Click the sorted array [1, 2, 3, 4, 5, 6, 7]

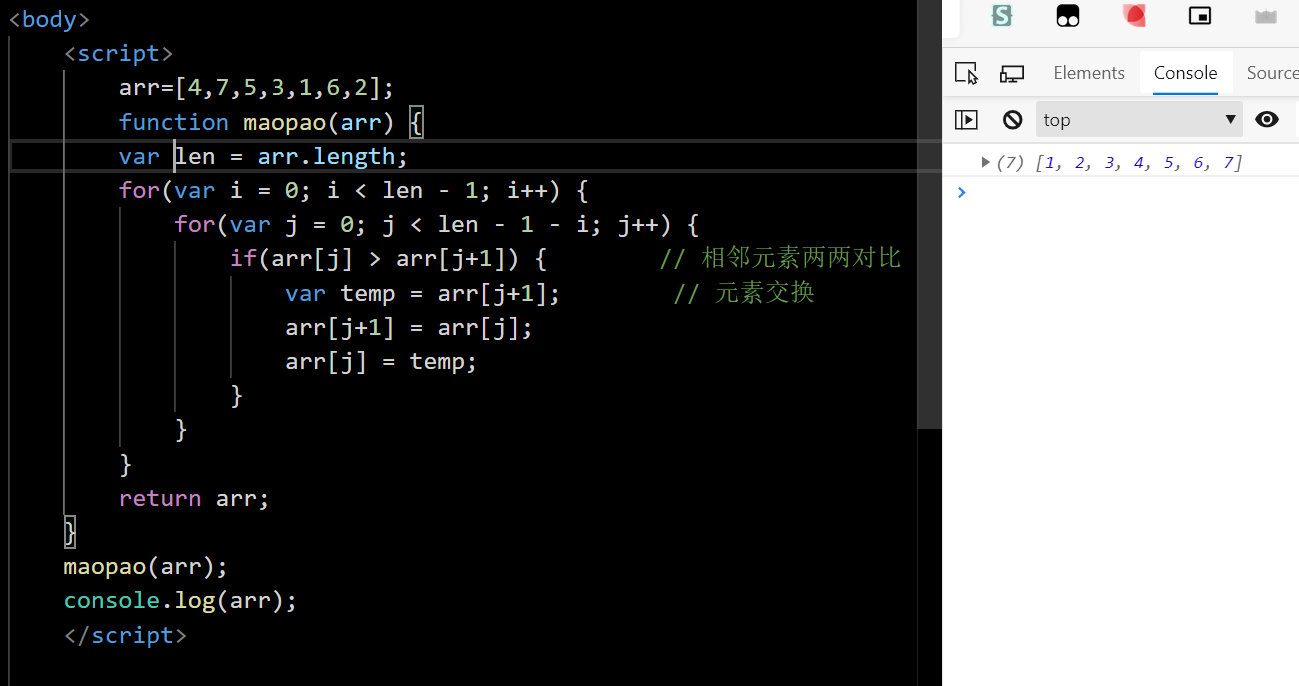coord(1138,163)
